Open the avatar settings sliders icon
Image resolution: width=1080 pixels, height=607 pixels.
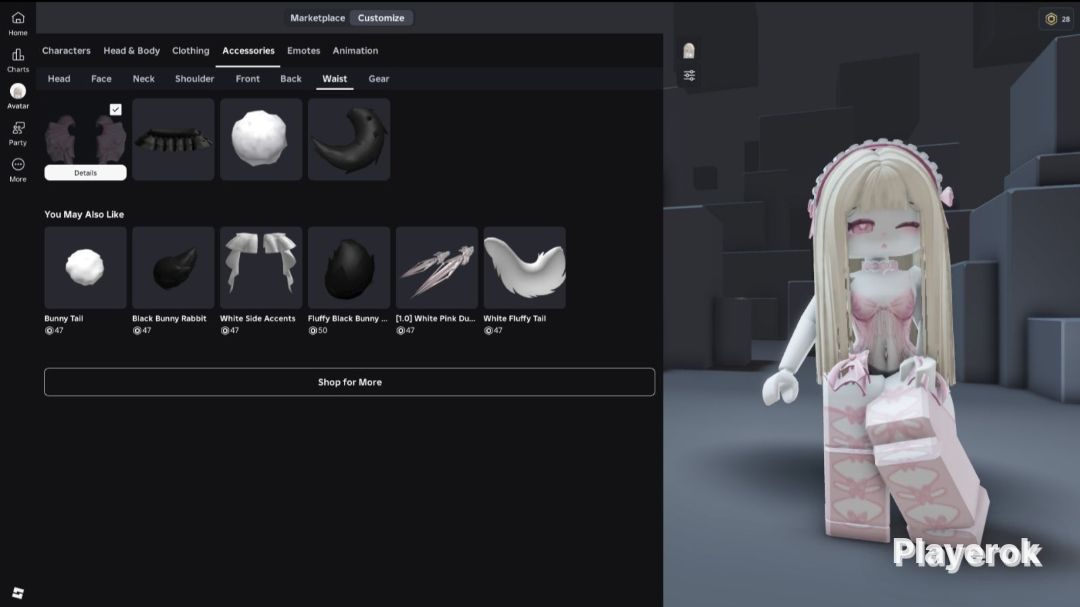click(x=689, y=75)
